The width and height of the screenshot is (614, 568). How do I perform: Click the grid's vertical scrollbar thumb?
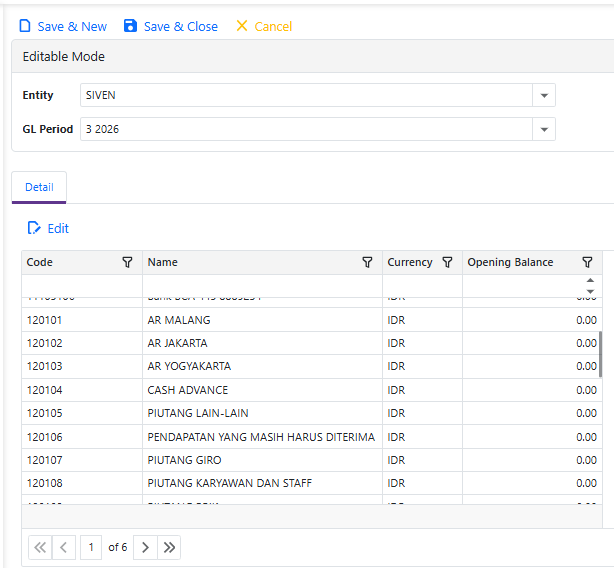point(600,354)
